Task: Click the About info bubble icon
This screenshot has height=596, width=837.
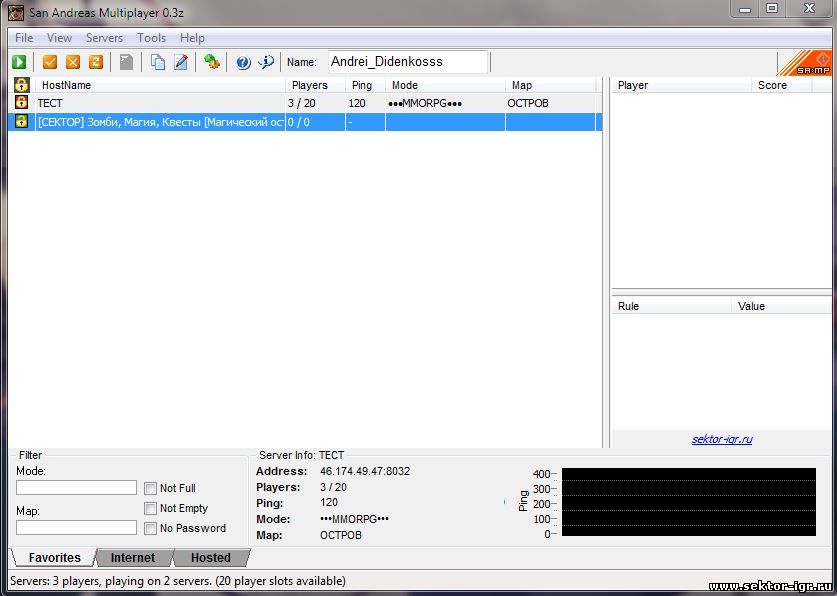Action: [266, 62]
